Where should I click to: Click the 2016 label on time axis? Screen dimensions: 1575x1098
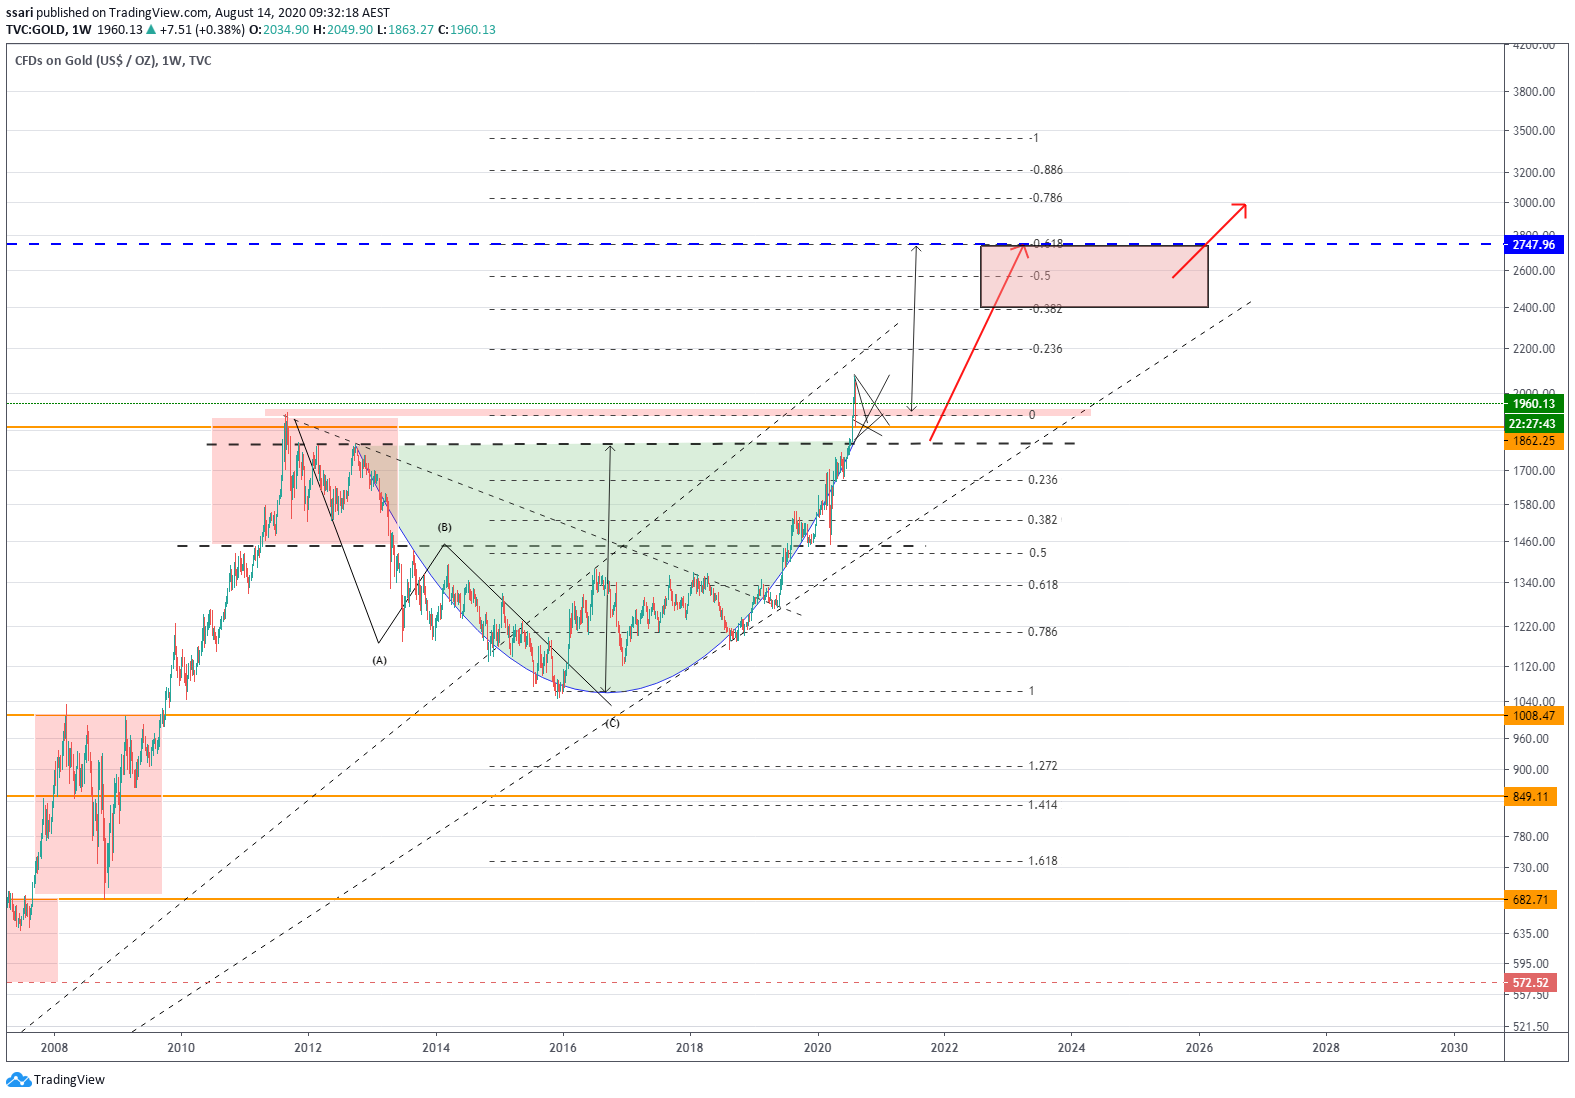(563, 1048)
